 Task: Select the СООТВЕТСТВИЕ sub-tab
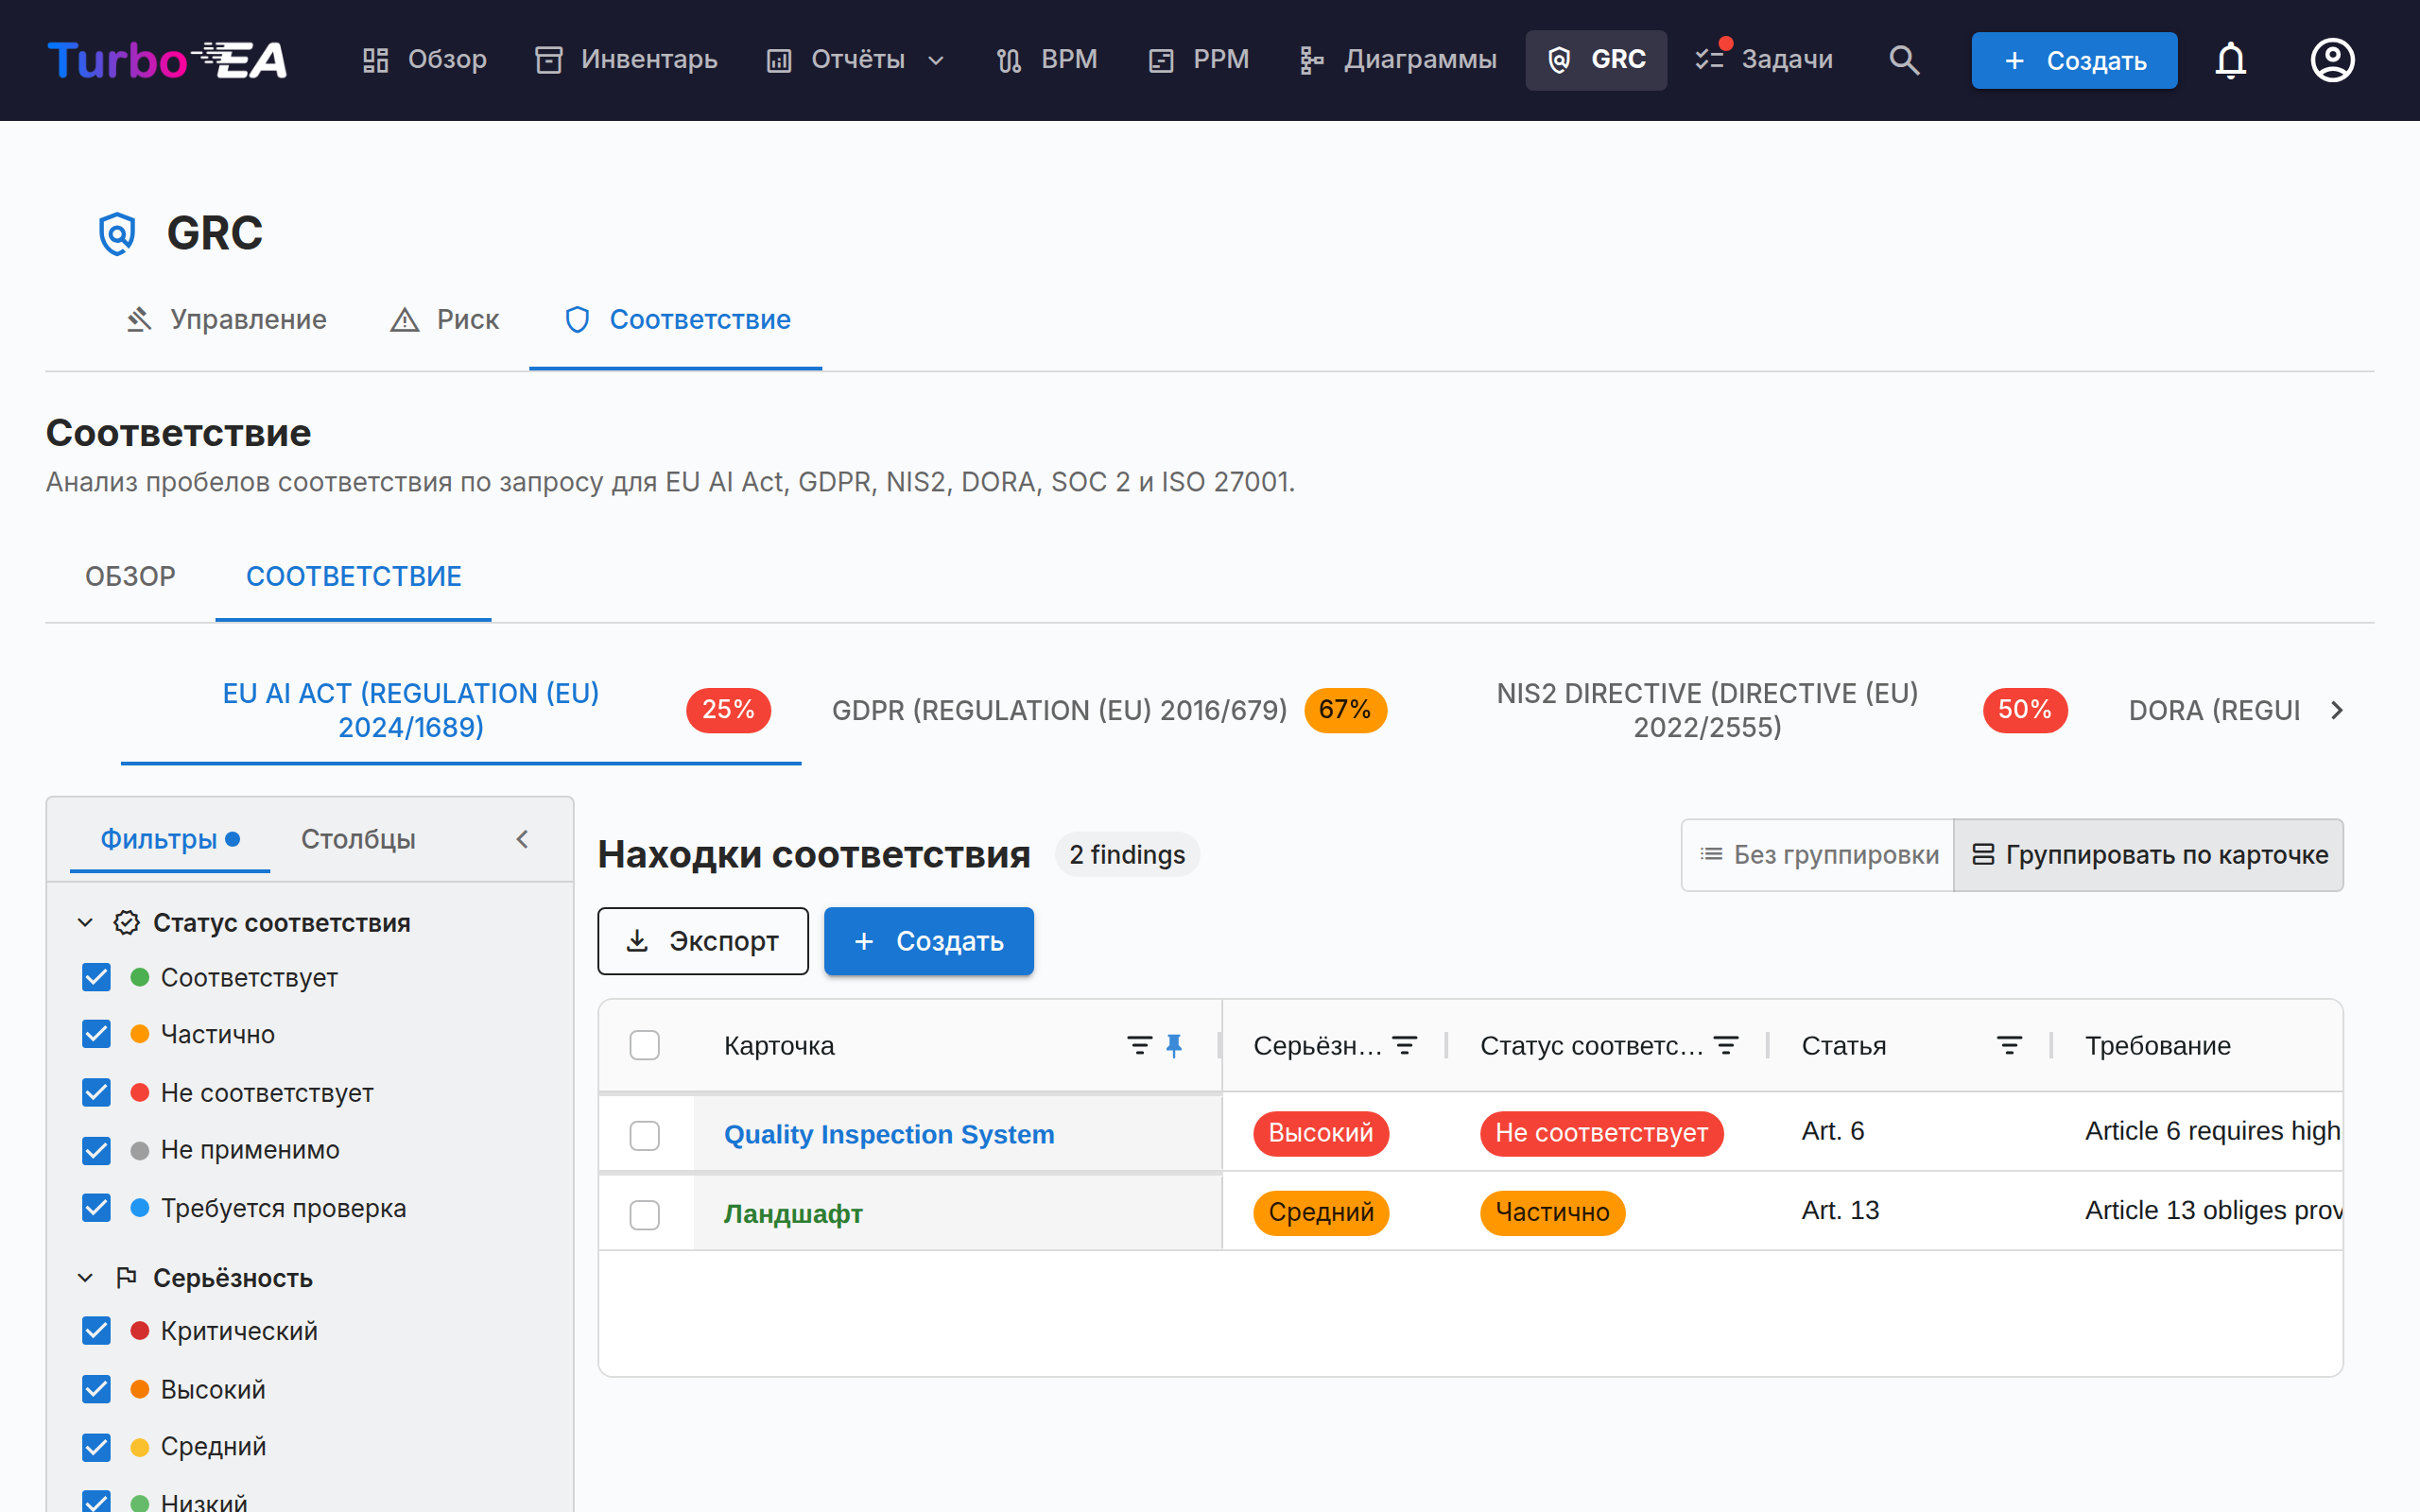(353, 576)
